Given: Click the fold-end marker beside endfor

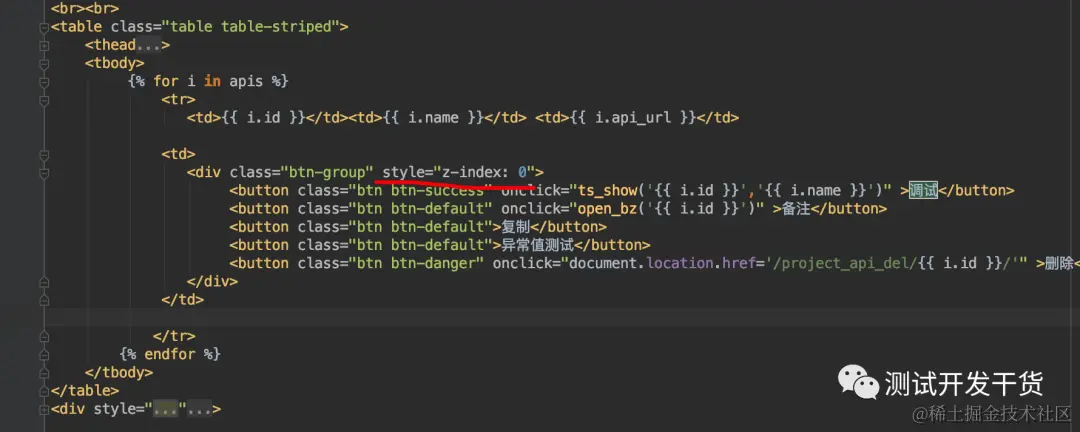Looking at the screenshot, I should 44,354.
